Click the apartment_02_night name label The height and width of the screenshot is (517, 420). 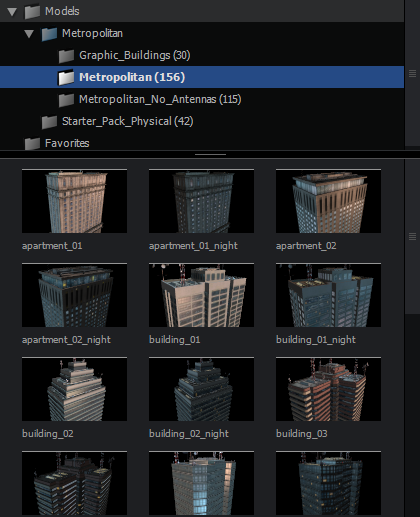click(66, 340)
